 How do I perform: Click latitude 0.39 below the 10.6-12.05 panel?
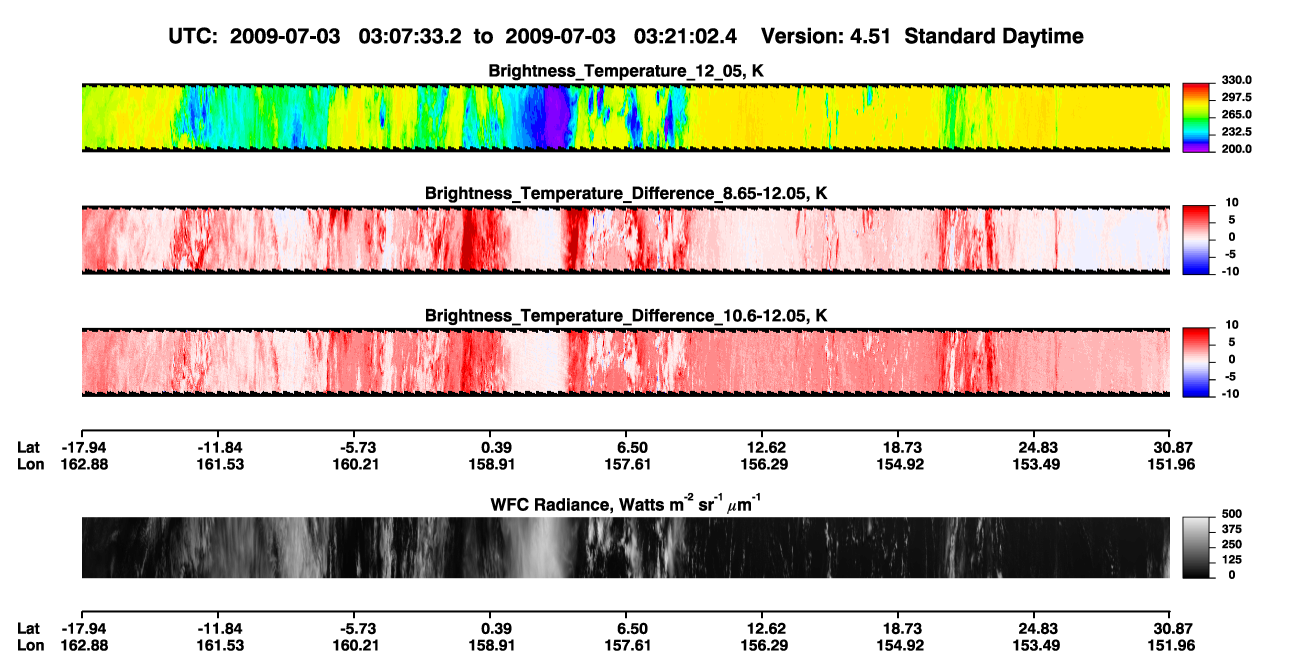pyautogui.click(x=496, y=447)
